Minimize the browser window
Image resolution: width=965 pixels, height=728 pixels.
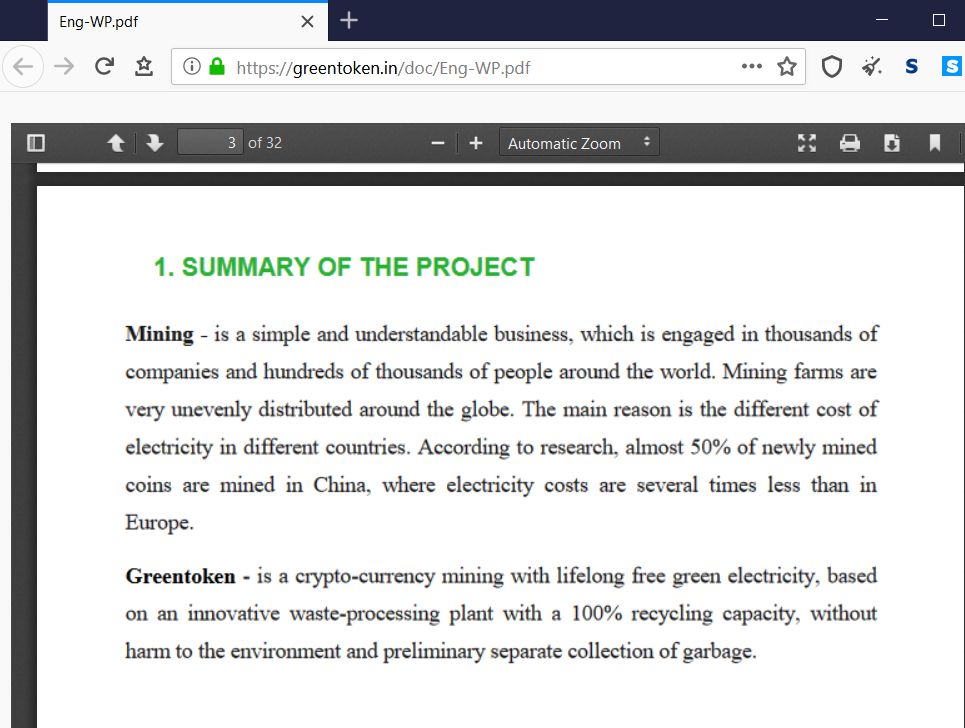click(x=882, y=20)
